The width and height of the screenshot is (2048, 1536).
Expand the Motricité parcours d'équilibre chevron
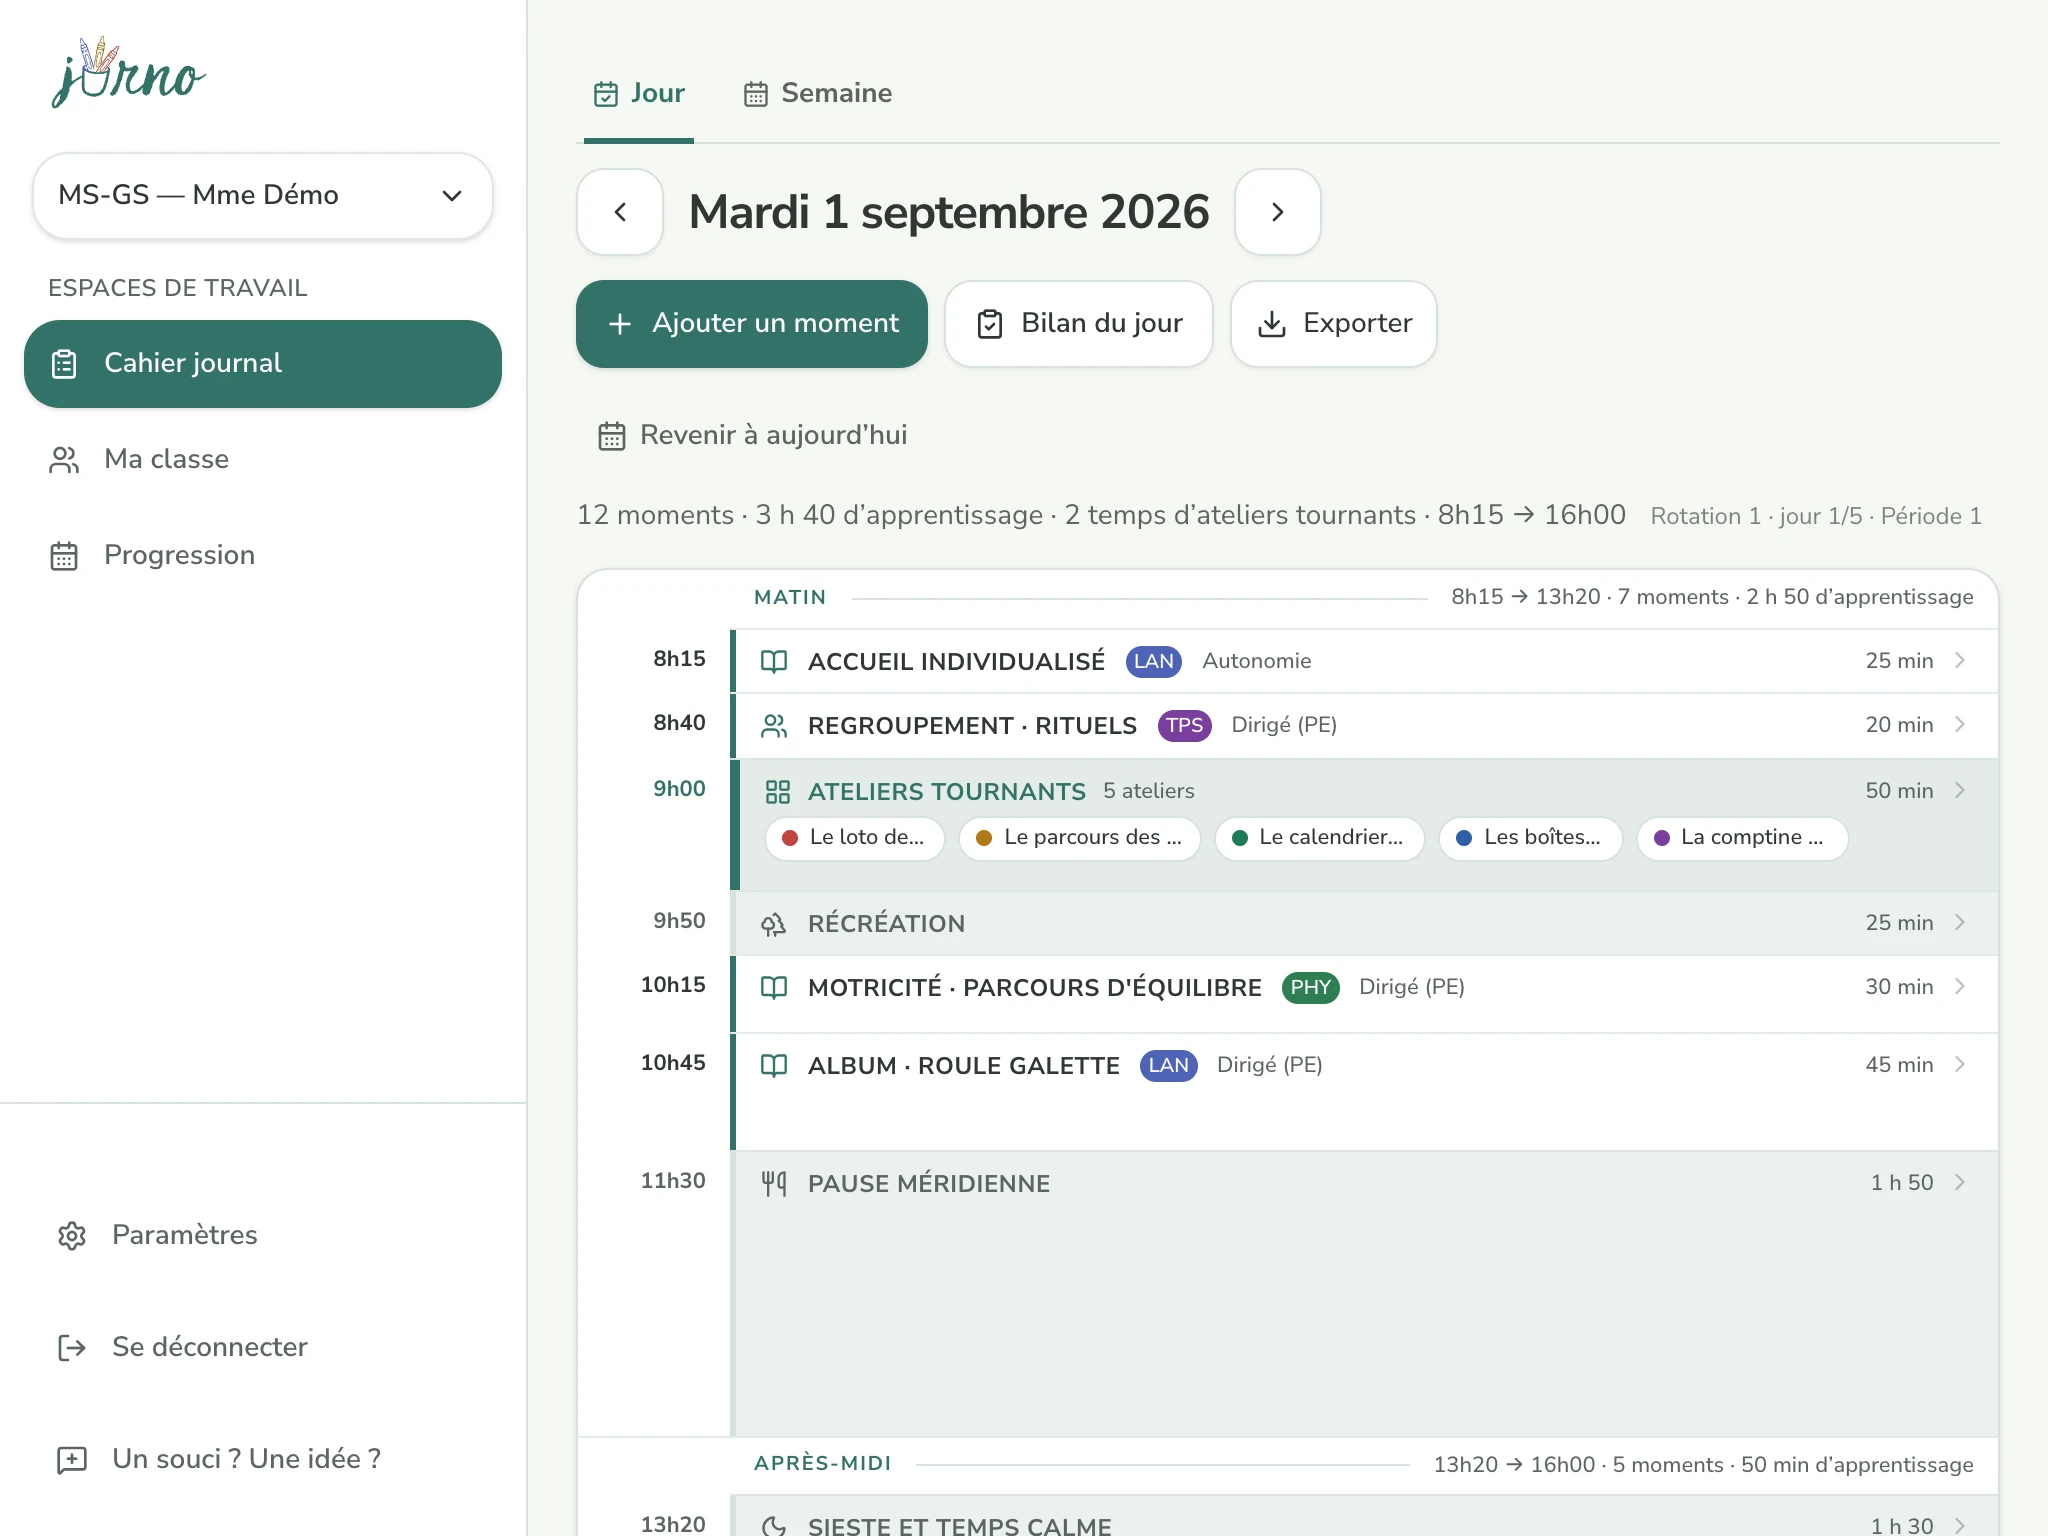1960,986
